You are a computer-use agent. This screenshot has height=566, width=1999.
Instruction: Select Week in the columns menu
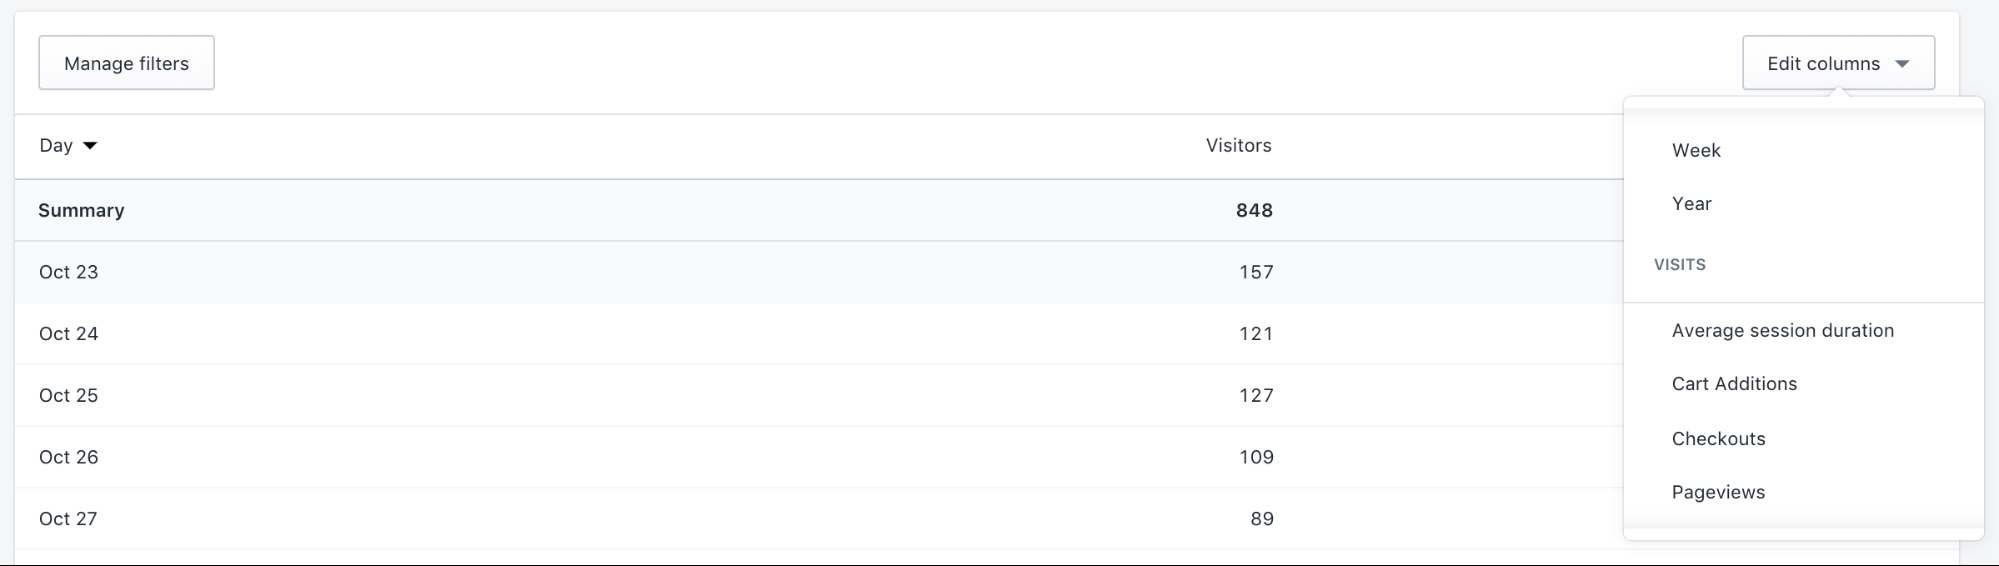1696,150
